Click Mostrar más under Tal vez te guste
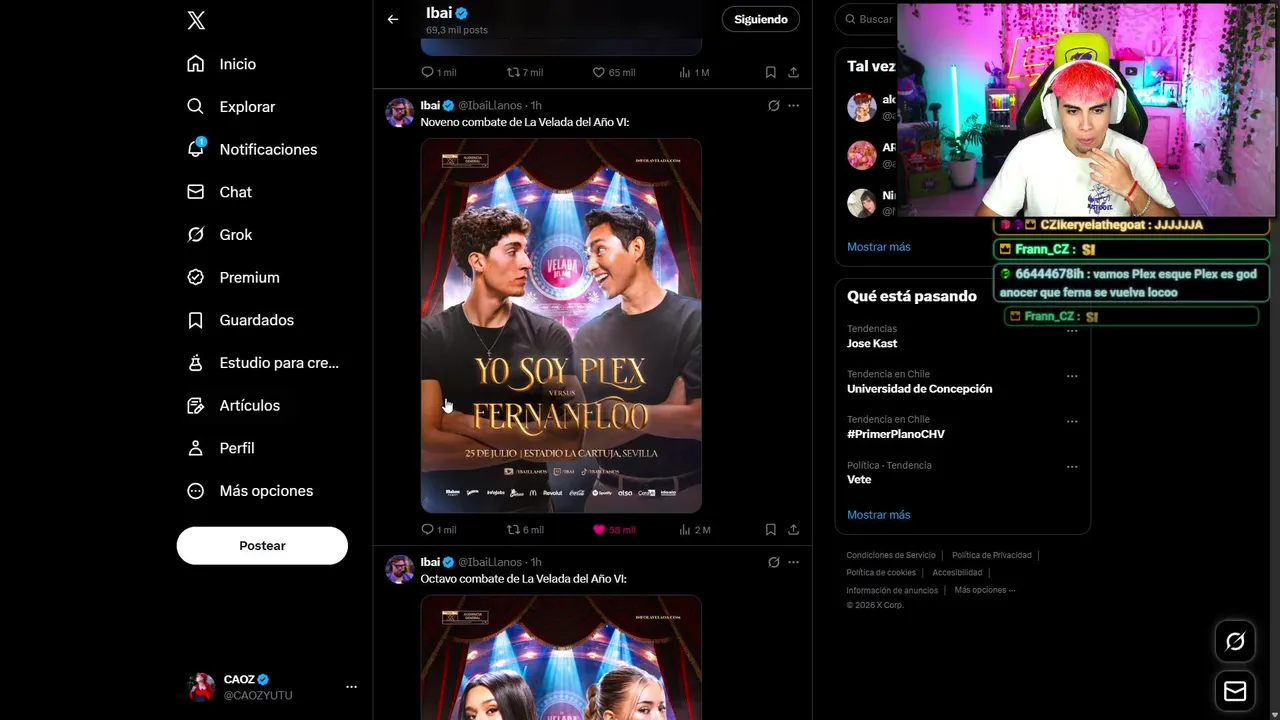This screenshot has width=1280, height=720. click(x=878, y=247)
